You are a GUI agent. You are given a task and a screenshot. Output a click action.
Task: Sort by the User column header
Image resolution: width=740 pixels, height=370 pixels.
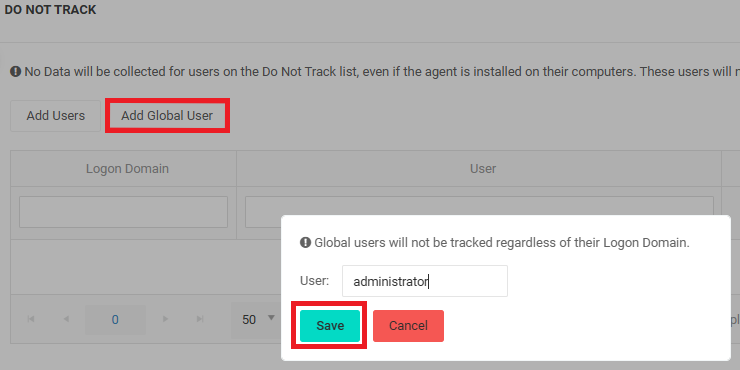point(483,168)
